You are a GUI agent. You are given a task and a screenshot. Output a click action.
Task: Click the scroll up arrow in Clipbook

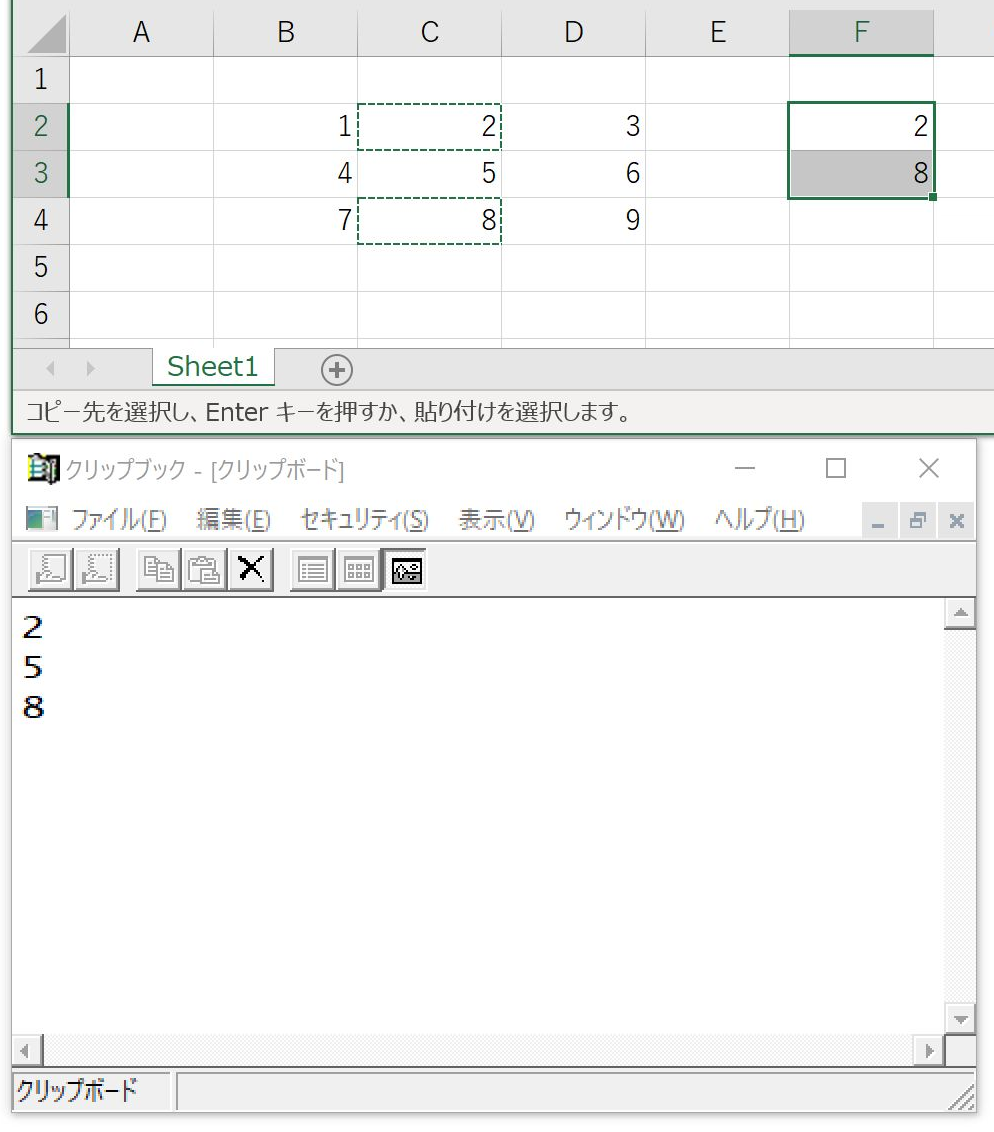tap(960, 614)
